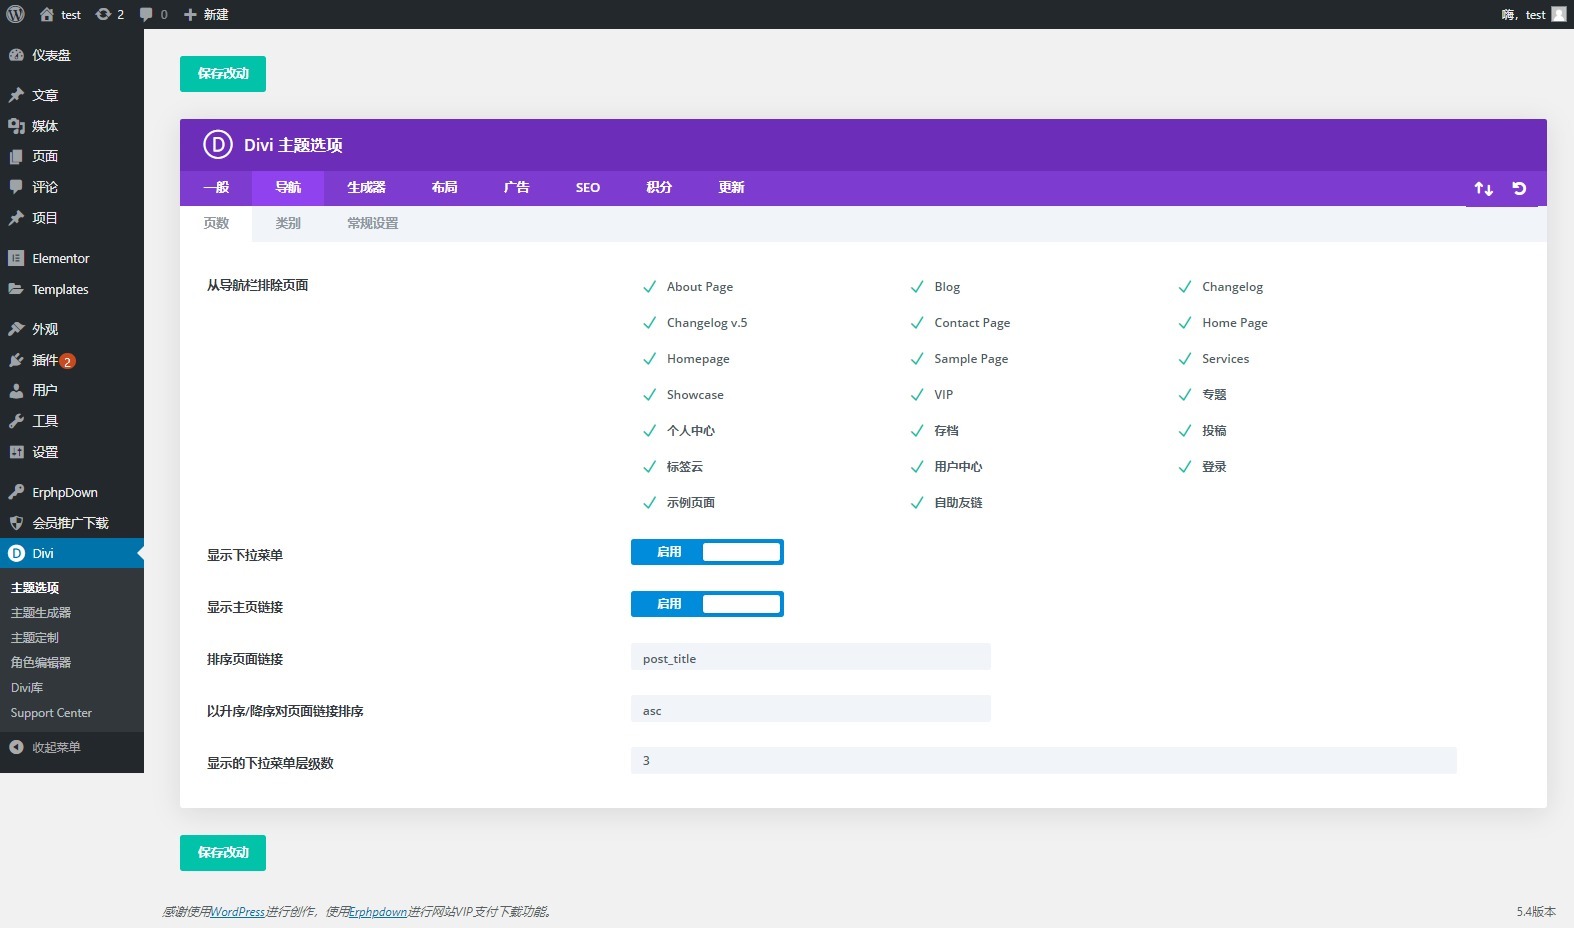
Task: Switch to the 布局 layout tab
Action: click(444, 188)
